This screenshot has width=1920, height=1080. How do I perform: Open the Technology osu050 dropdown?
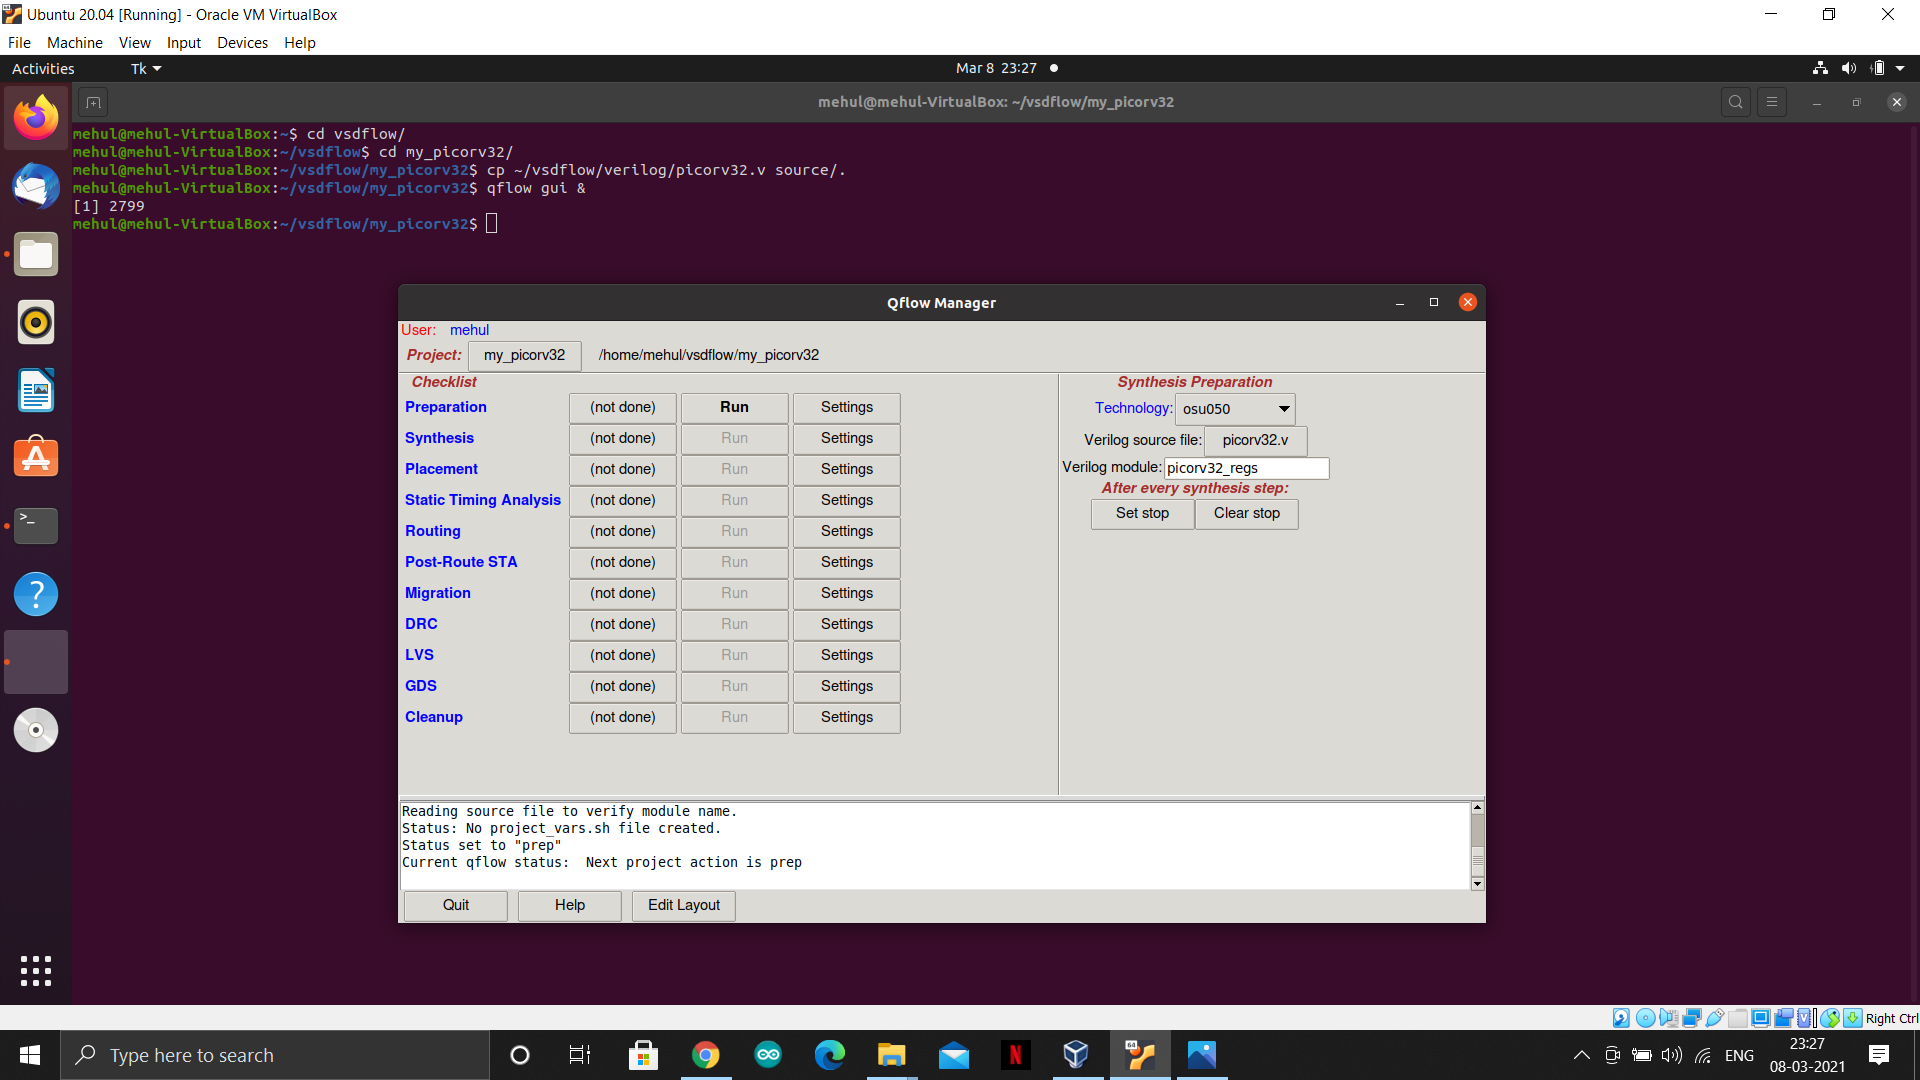[1284, 408]
